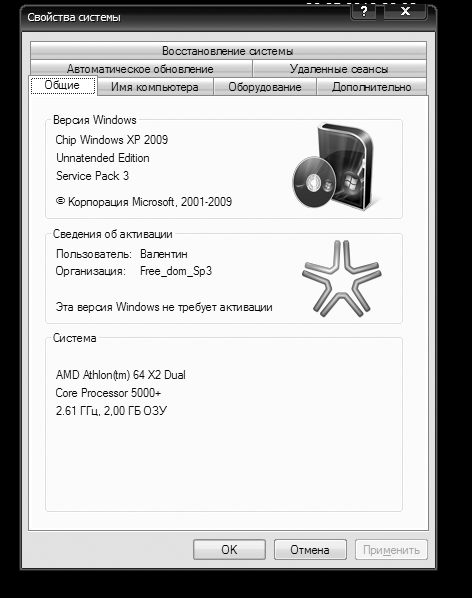The width and height of the screenshot is (472, 598).
Task: Switch to Автоматическое обновление tab
Action: (140, 69)
